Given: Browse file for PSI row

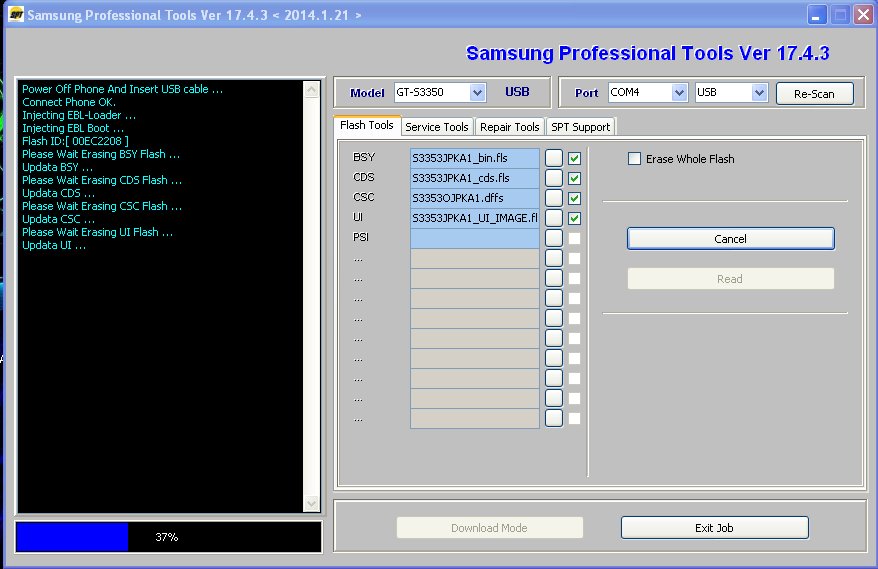Looking at the screenshot, I should pyautogui.click(x=554, y=238).
